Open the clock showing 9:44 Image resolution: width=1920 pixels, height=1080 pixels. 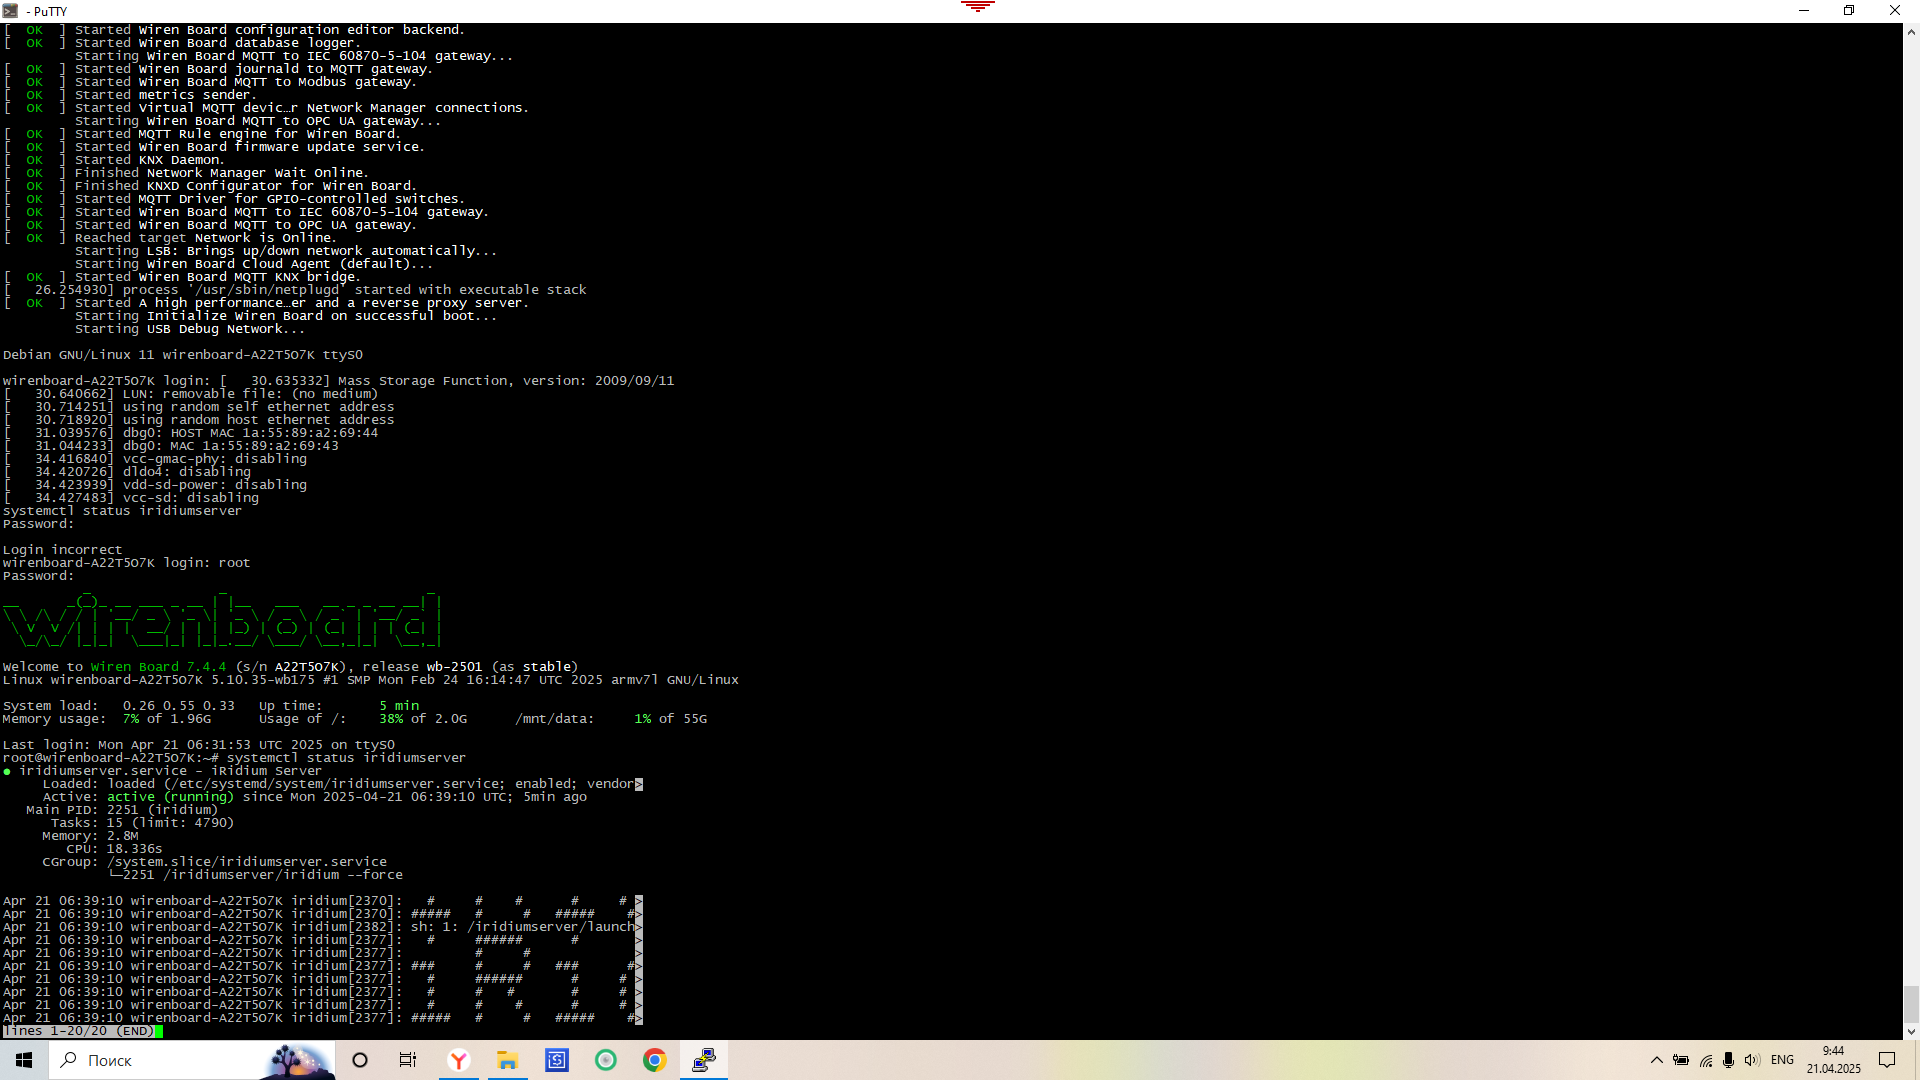1833,1060
